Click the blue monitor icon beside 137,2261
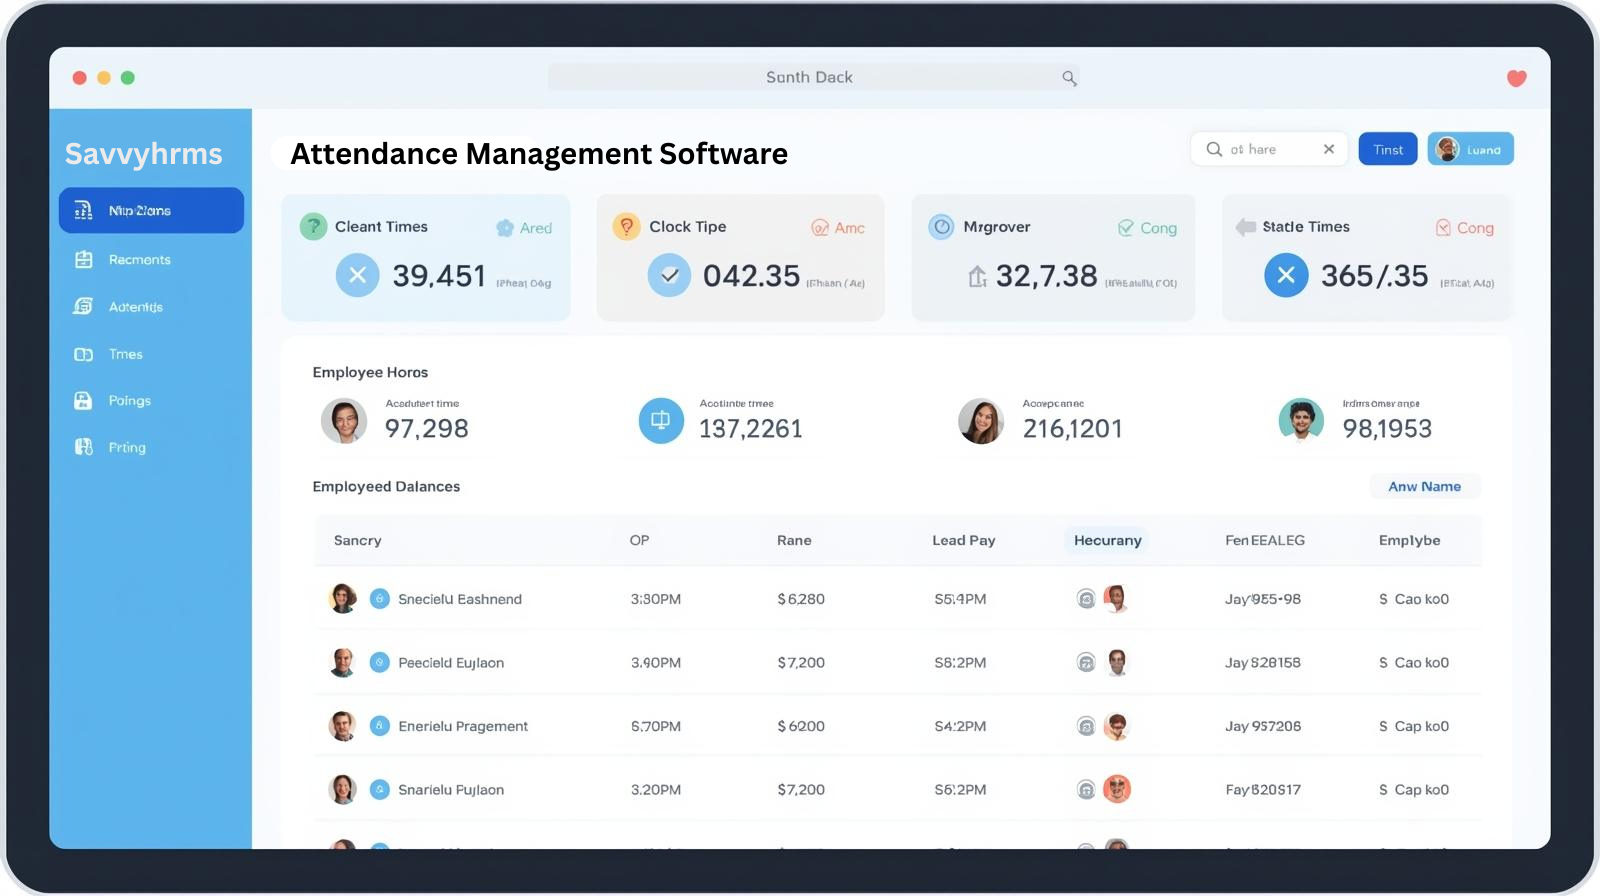The image size is (1600, 896). (x=661, y=421)
